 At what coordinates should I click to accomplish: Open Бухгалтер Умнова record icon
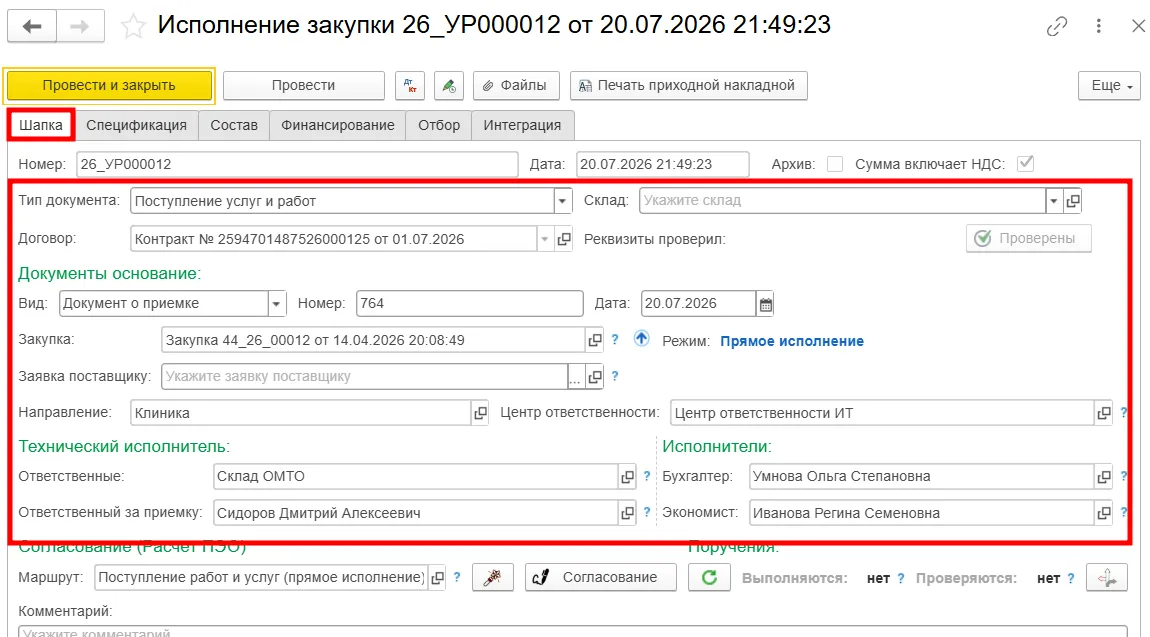point(1104,476)
